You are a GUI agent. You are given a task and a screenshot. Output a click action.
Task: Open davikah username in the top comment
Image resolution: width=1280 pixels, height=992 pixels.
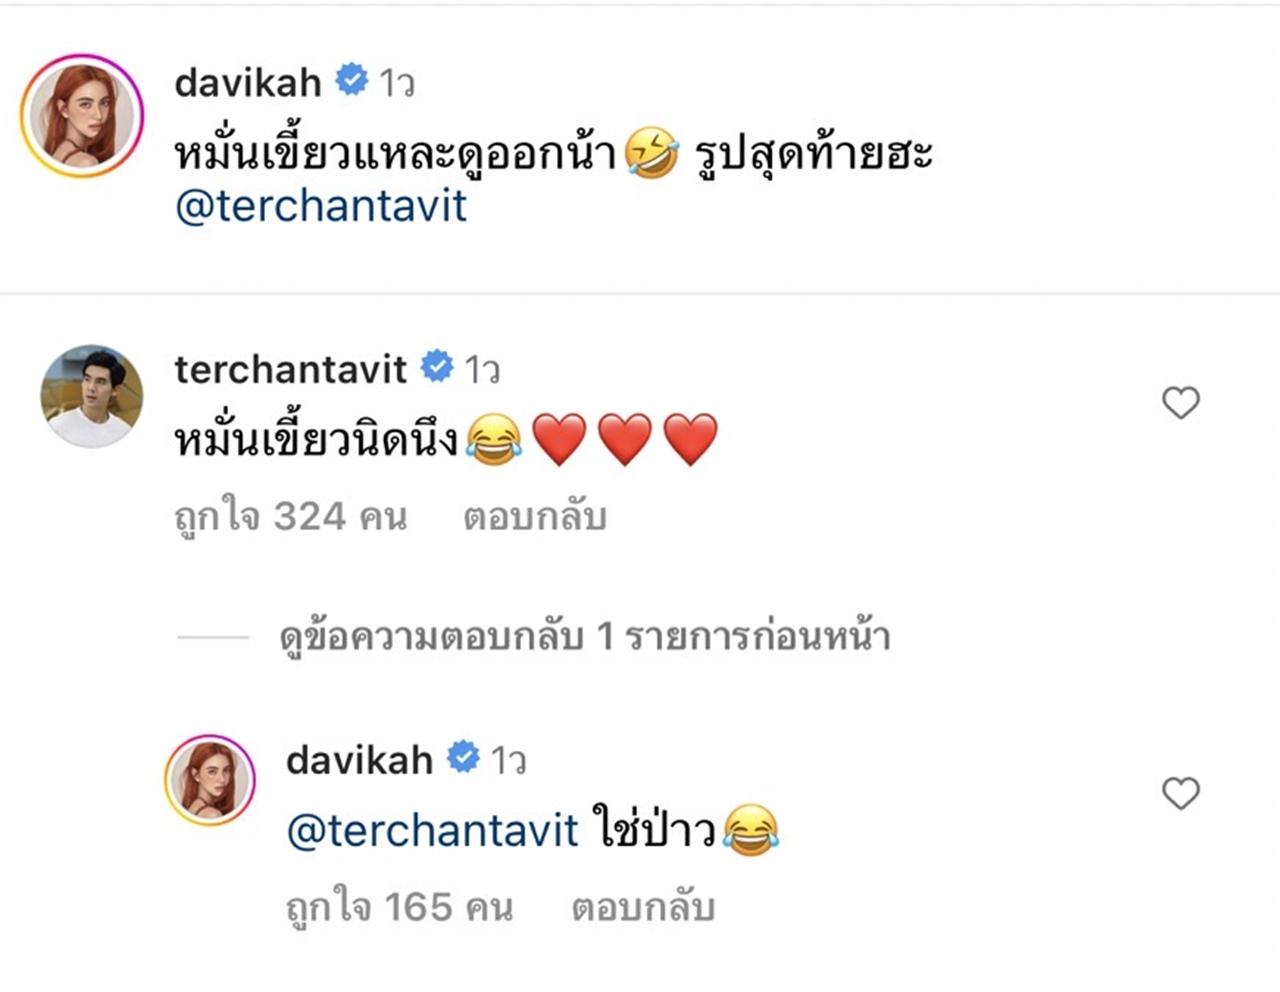(248, 81)
